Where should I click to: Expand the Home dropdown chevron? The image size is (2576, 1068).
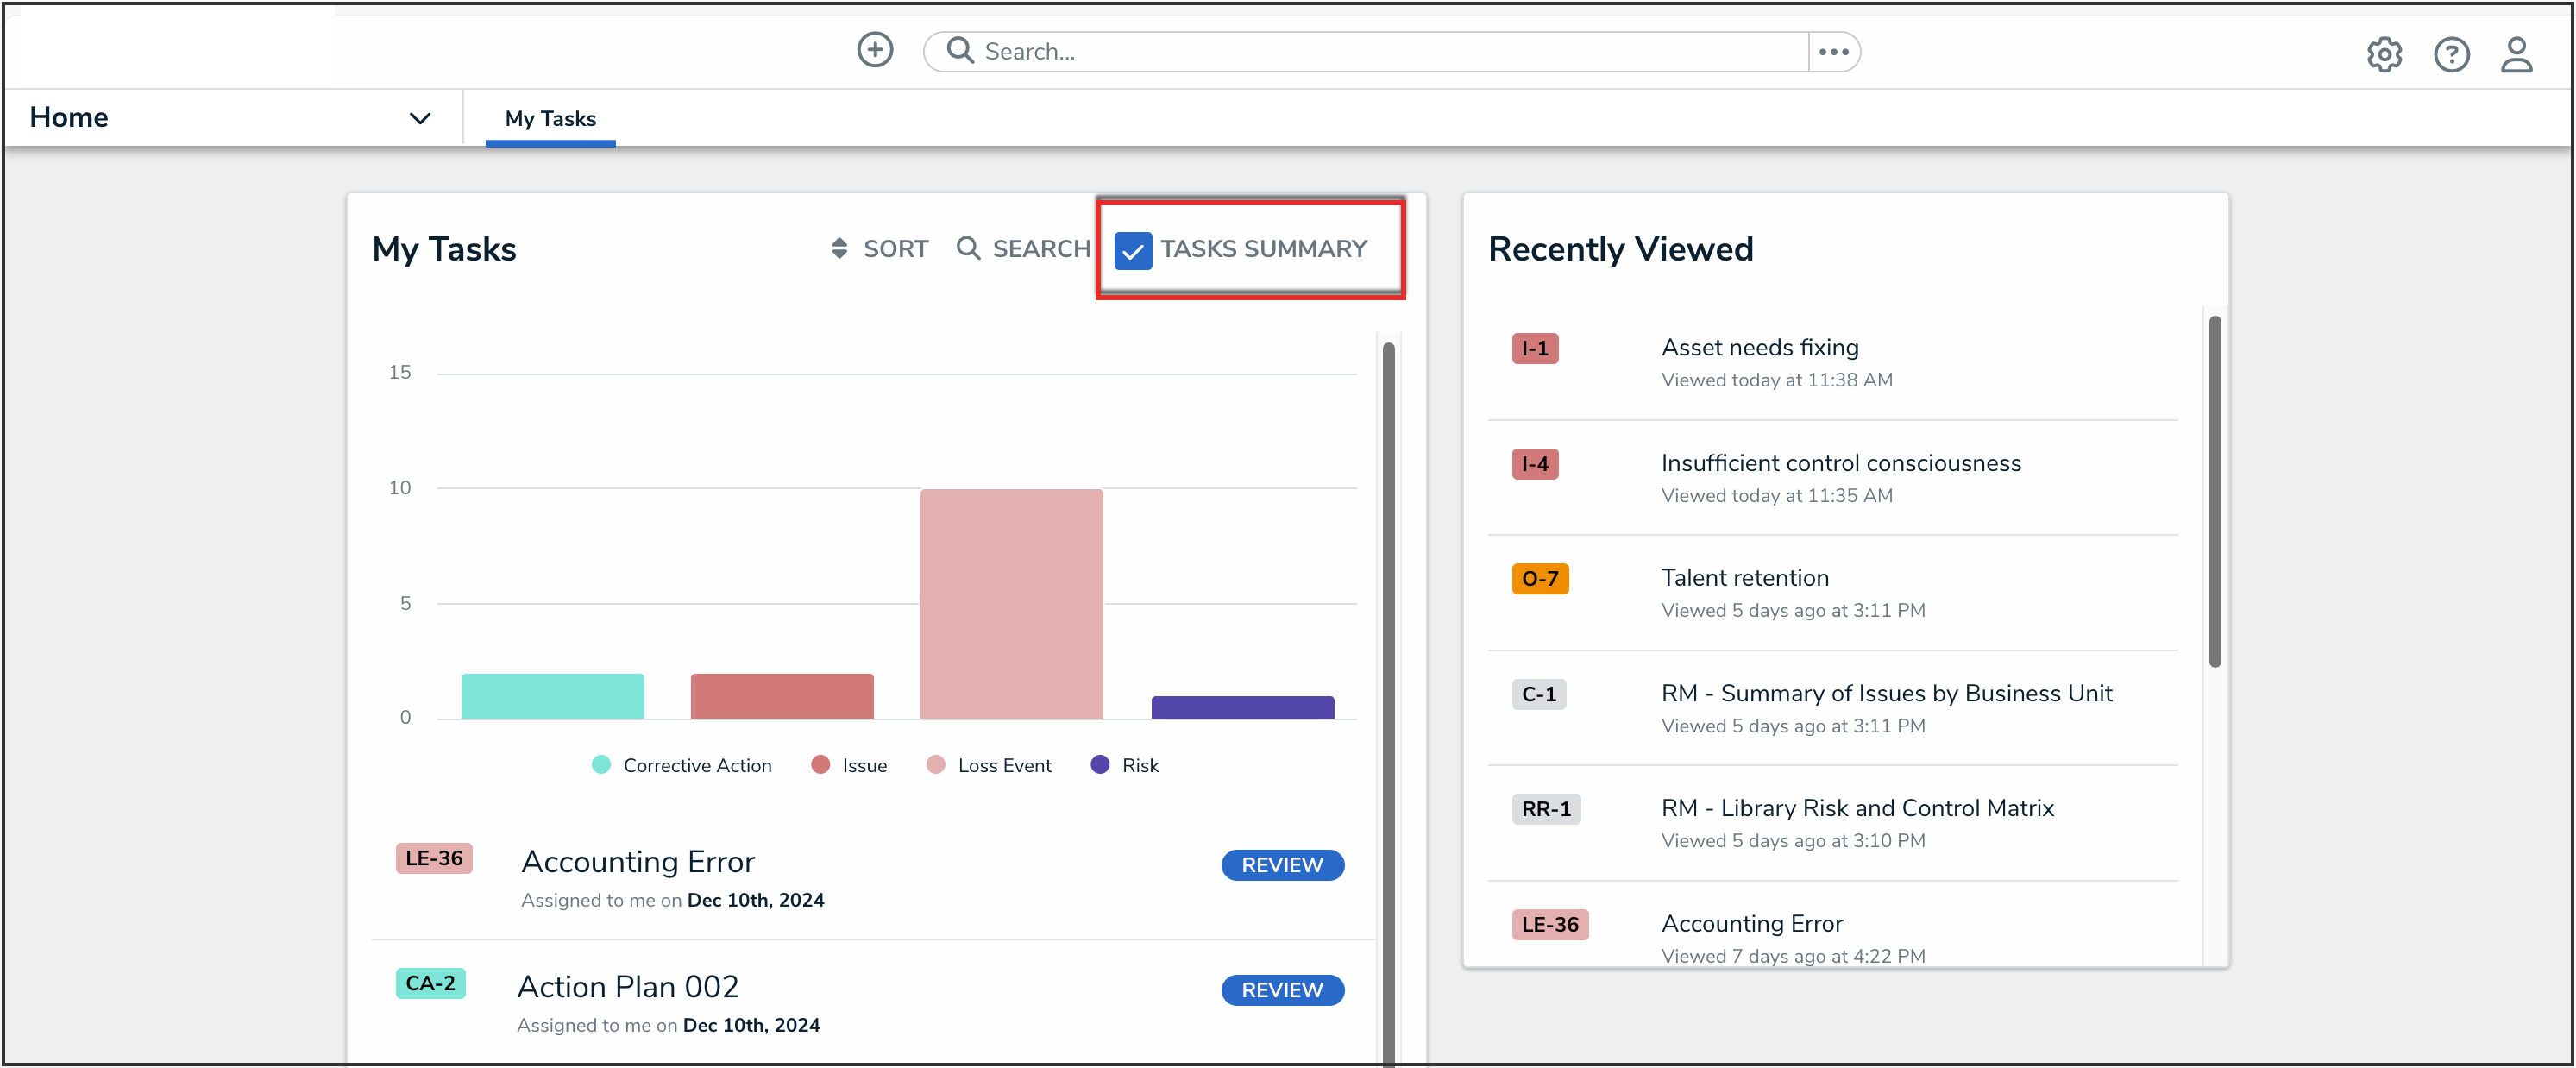pyautogui.click(x=420, y=118)
